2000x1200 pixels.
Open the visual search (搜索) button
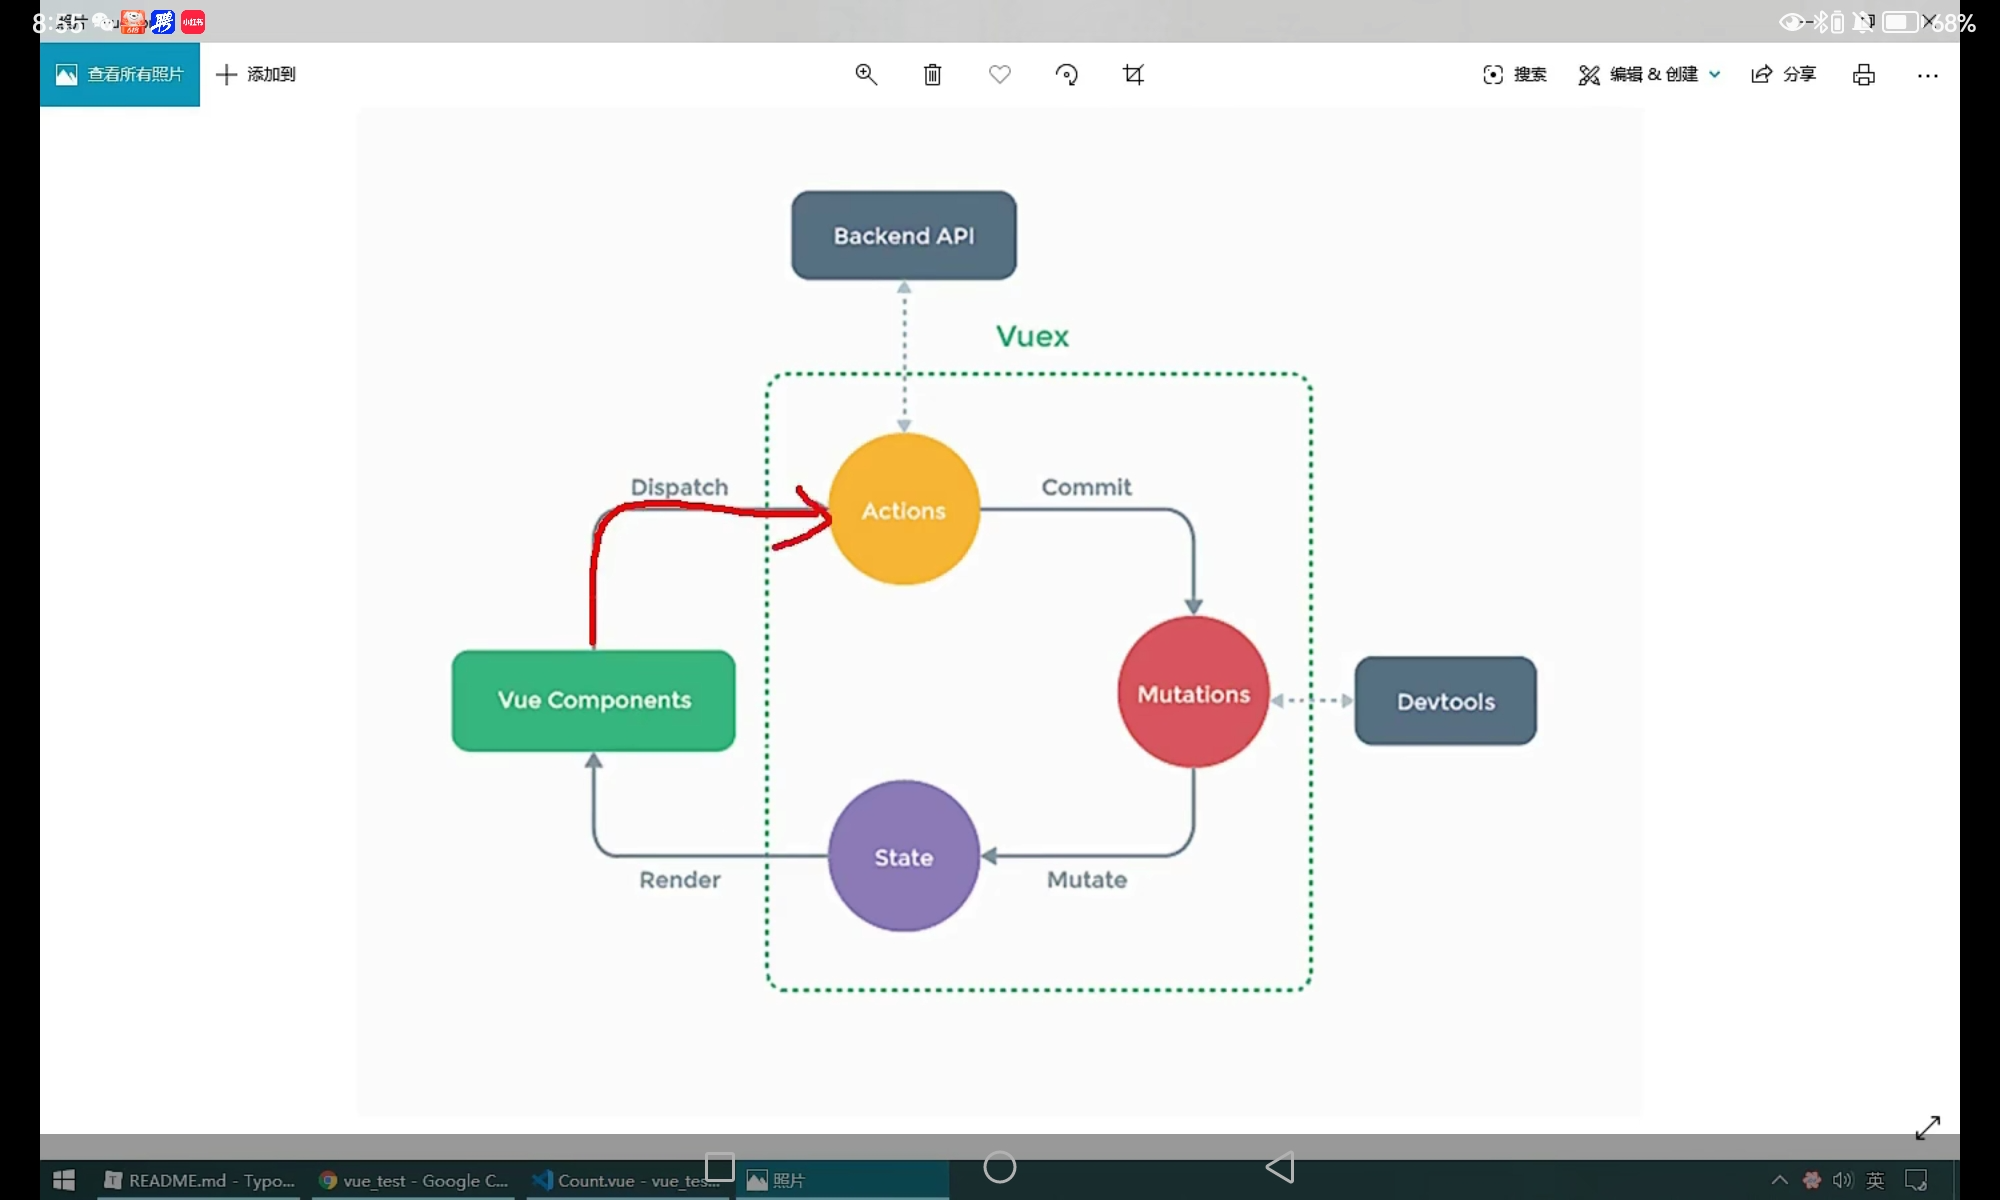[1514, 75]
